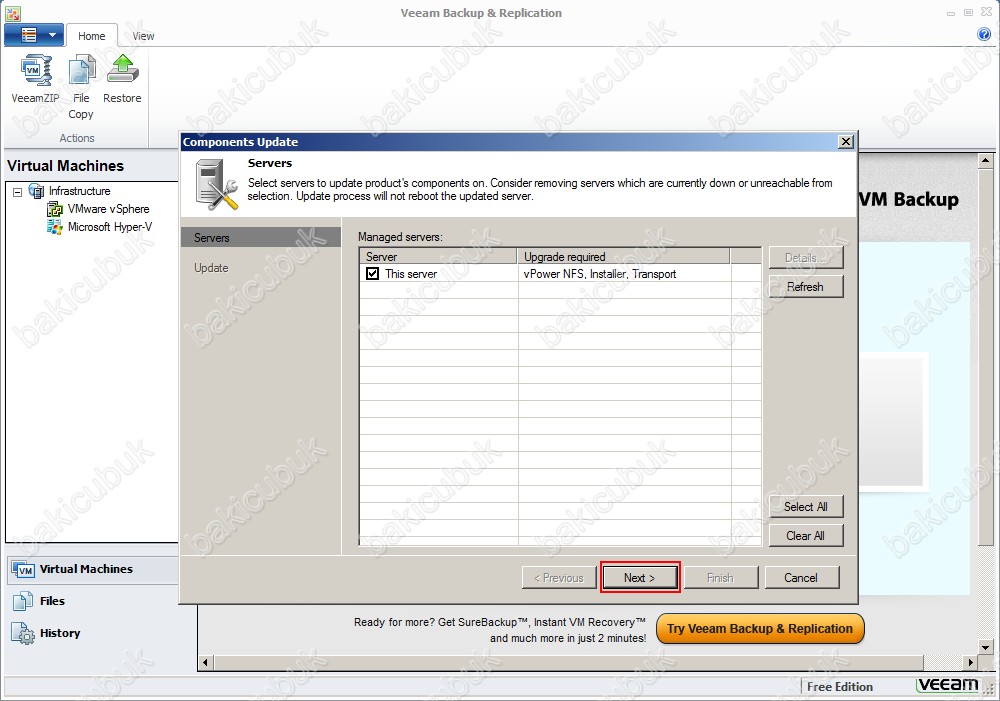Sort by the Server column header
Viewport: 1000px width, 701px height.
438,256
